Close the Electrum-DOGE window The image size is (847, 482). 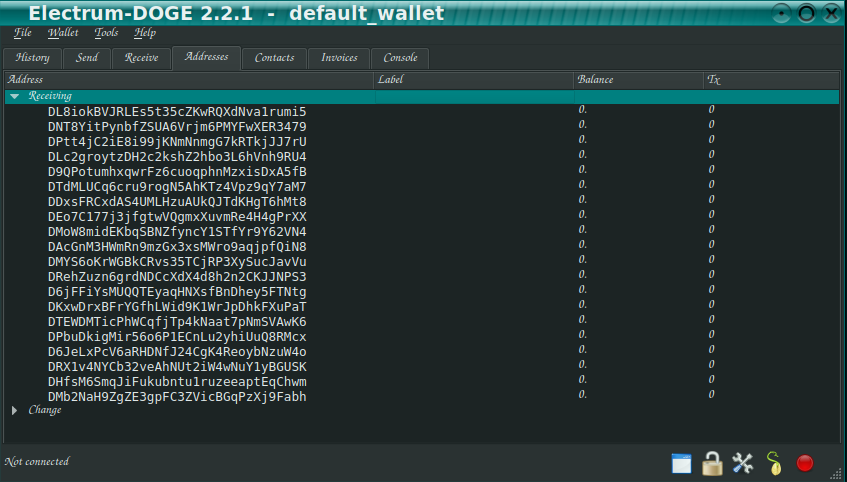(x=832, y=13)
